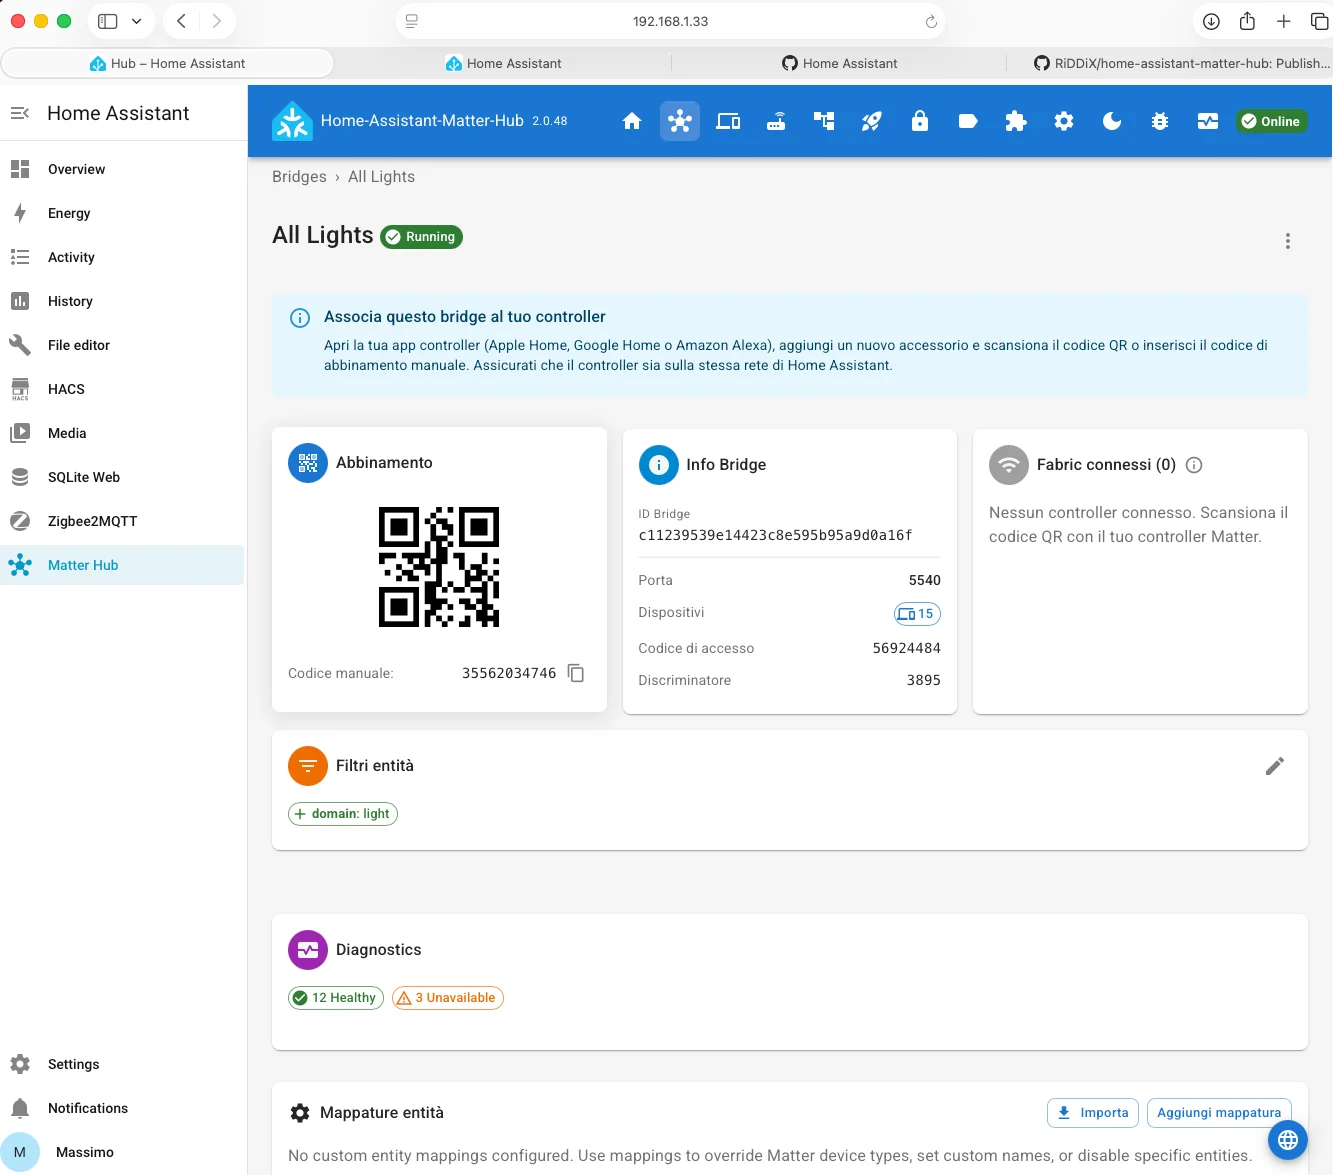Click the Running status badge
This screenshot has height=1175, width=1333.
[421, 237]
